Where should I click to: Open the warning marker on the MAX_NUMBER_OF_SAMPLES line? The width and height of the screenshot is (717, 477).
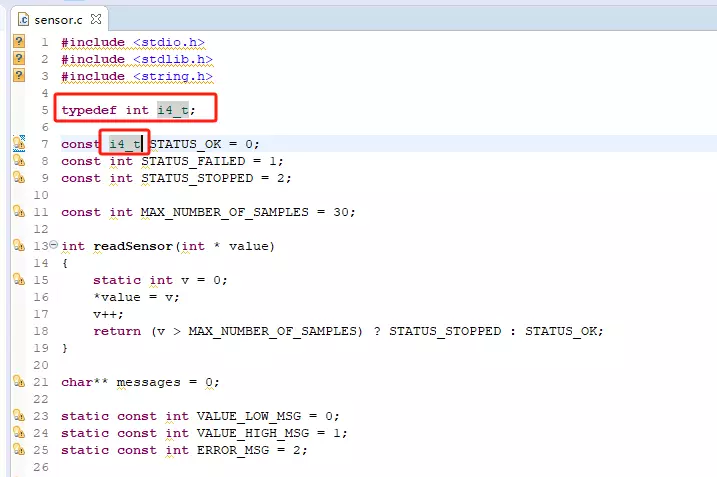(x=18, y=212)
